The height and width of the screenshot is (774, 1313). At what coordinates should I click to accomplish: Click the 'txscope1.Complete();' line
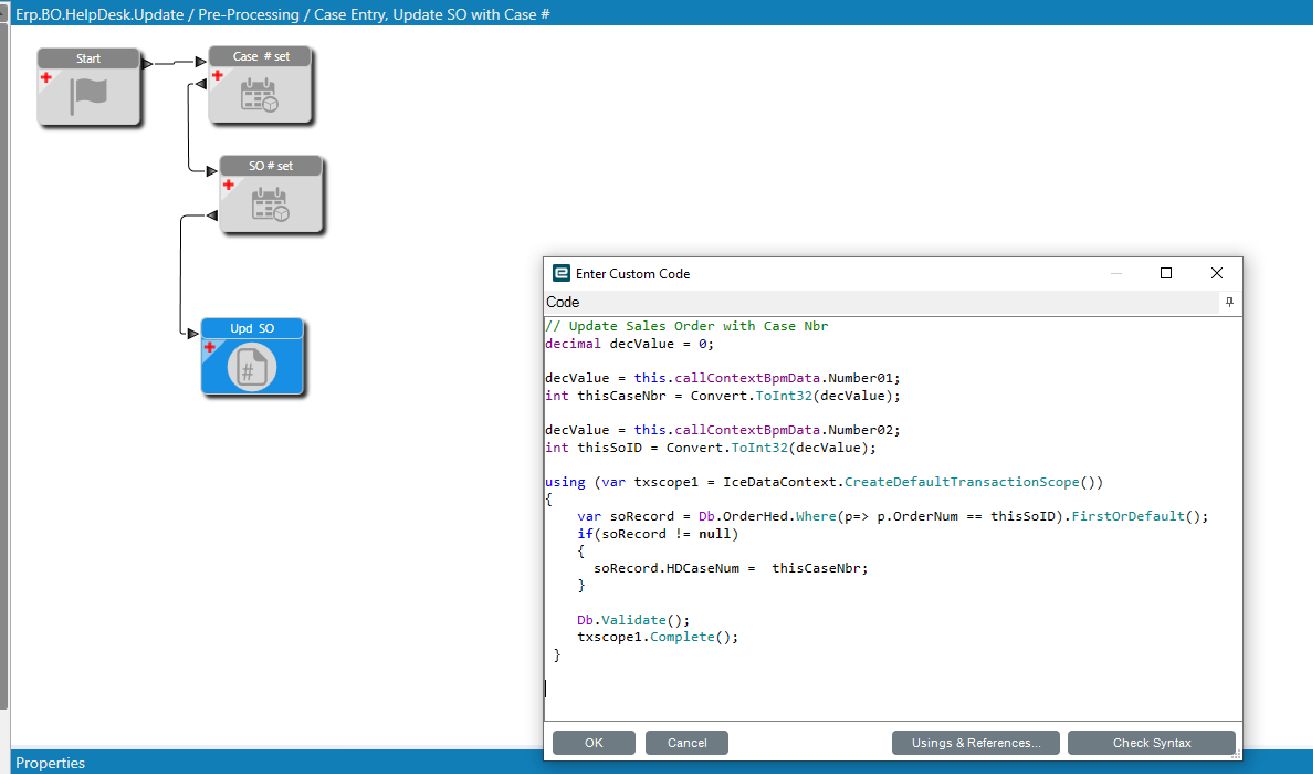657,637
